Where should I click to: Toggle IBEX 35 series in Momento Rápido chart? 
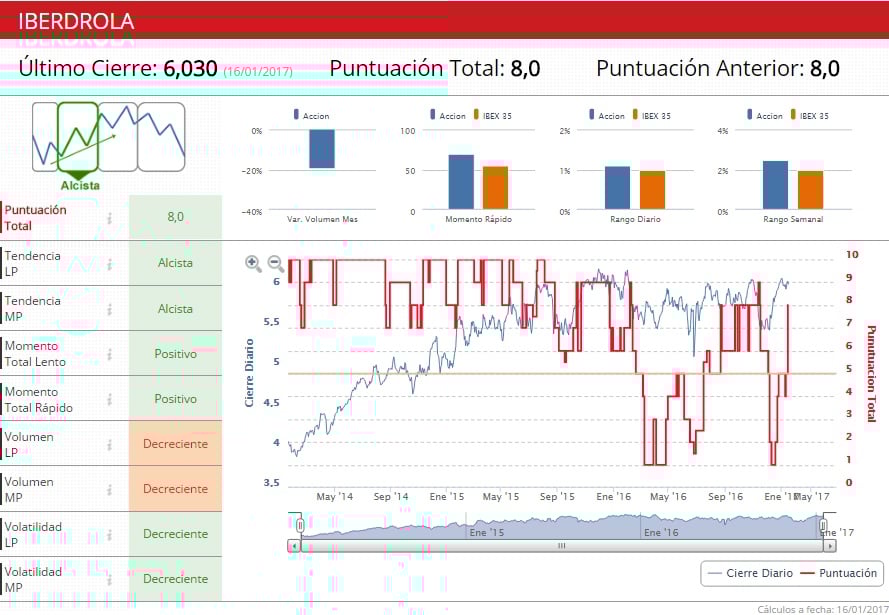(x=493, y=115)
